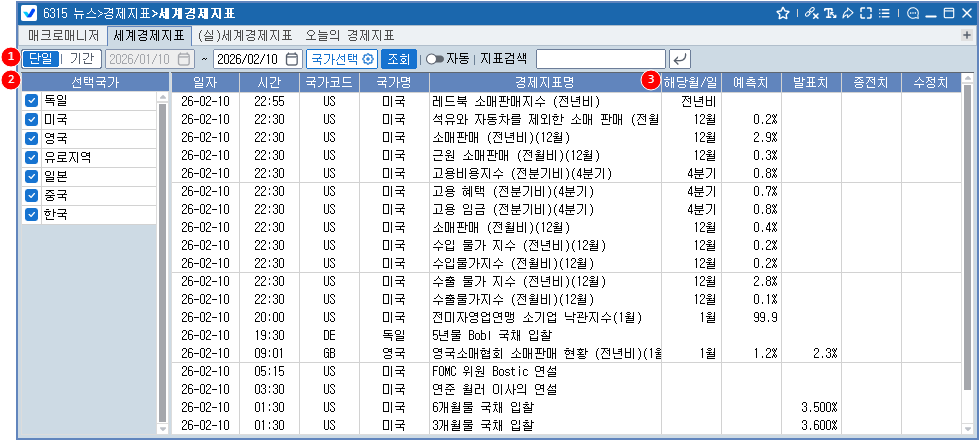Click the share arrow icon in title bar
The height and width of the screenshot is (441, 980).
[x=846, y=14]
